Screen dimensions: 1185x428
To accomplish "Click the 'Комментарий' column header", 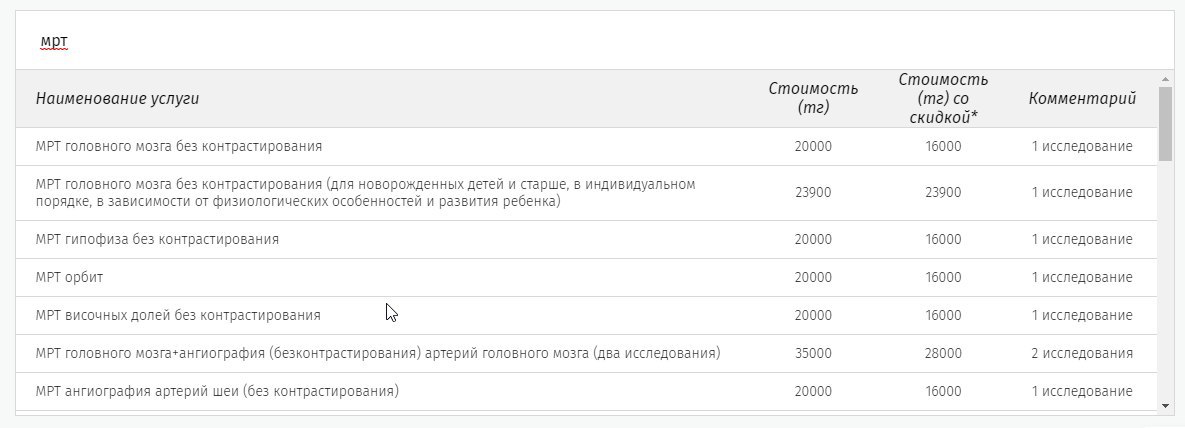I will [x=1082, y=98].
